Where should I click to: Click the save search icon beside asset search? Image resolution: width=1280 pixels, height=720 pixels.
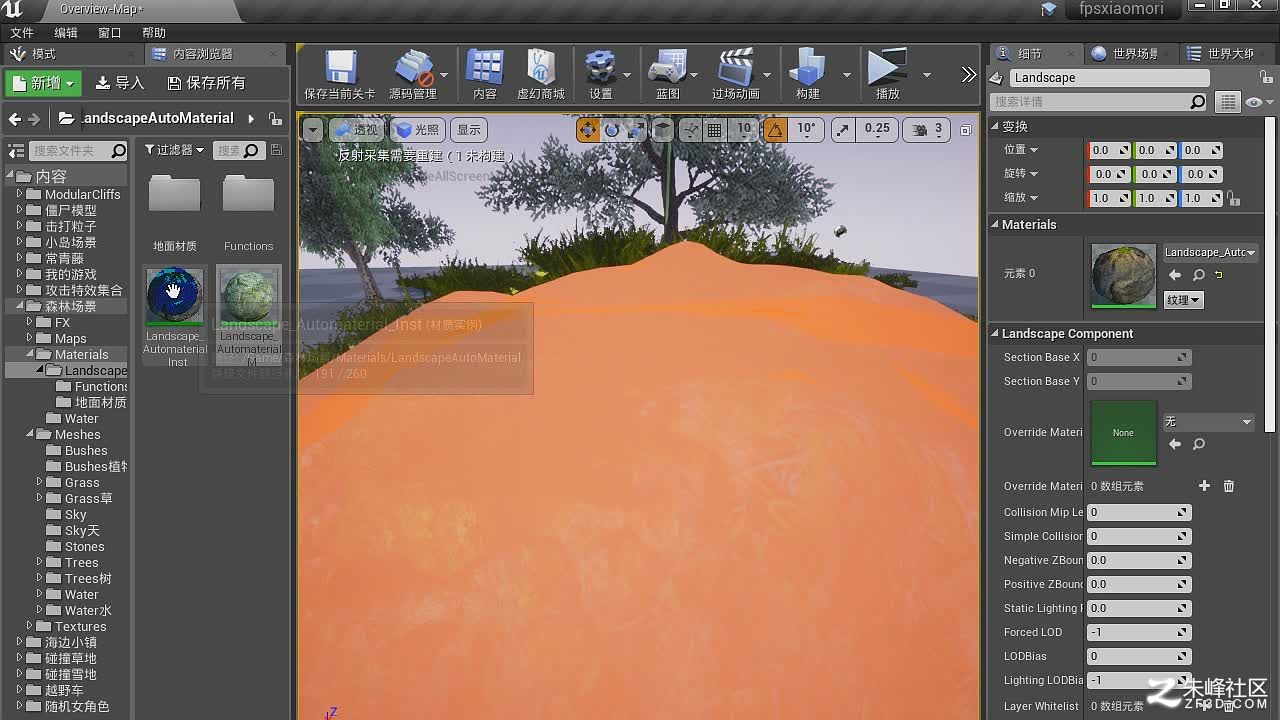click(277, 150)
